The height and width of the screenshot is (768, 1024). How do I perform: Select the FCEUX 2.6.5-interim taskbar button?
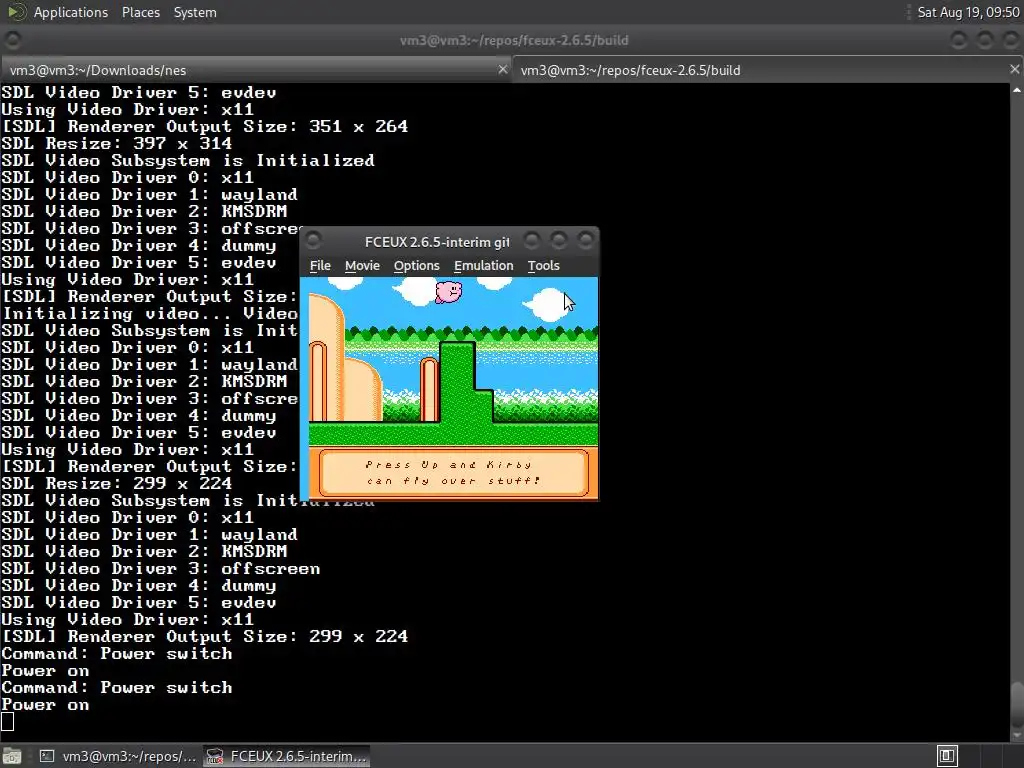click(287, 756)
